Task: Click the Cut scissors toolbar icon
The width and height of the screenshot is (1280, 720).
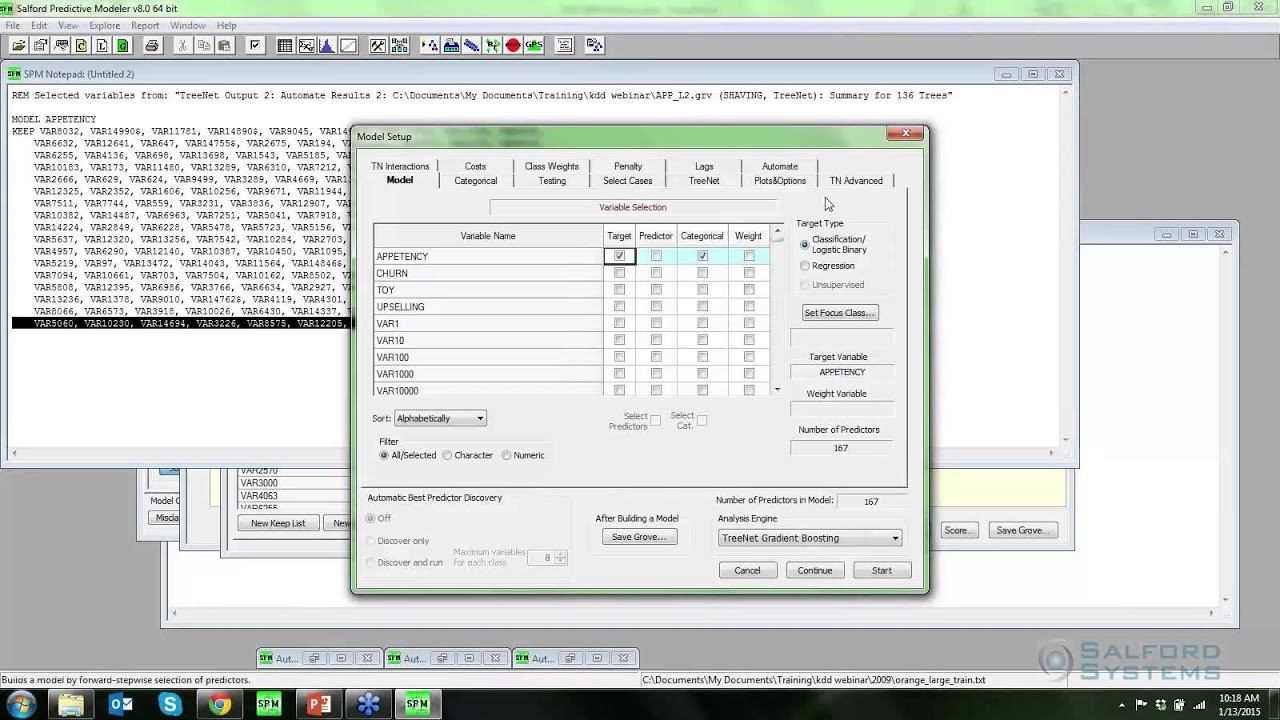Action: [x=182, y=45]
